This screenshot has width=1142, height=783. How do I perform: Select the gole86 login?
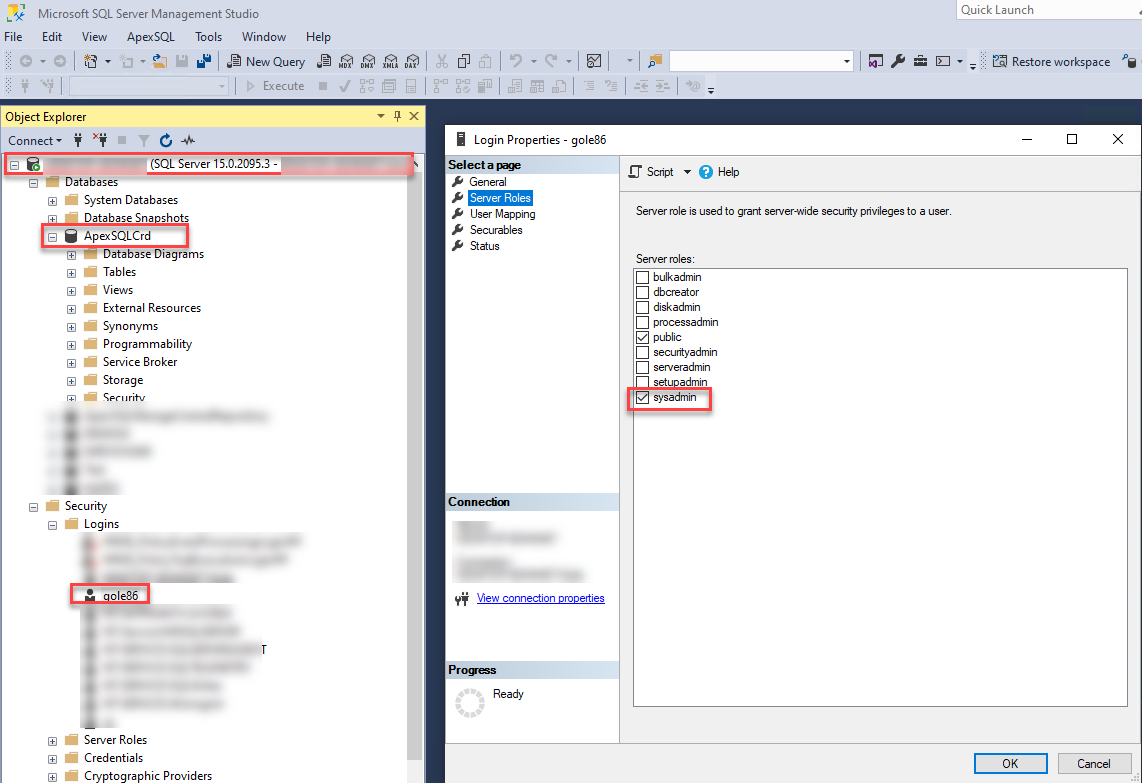pyautogui.click(x=120, y=596)
